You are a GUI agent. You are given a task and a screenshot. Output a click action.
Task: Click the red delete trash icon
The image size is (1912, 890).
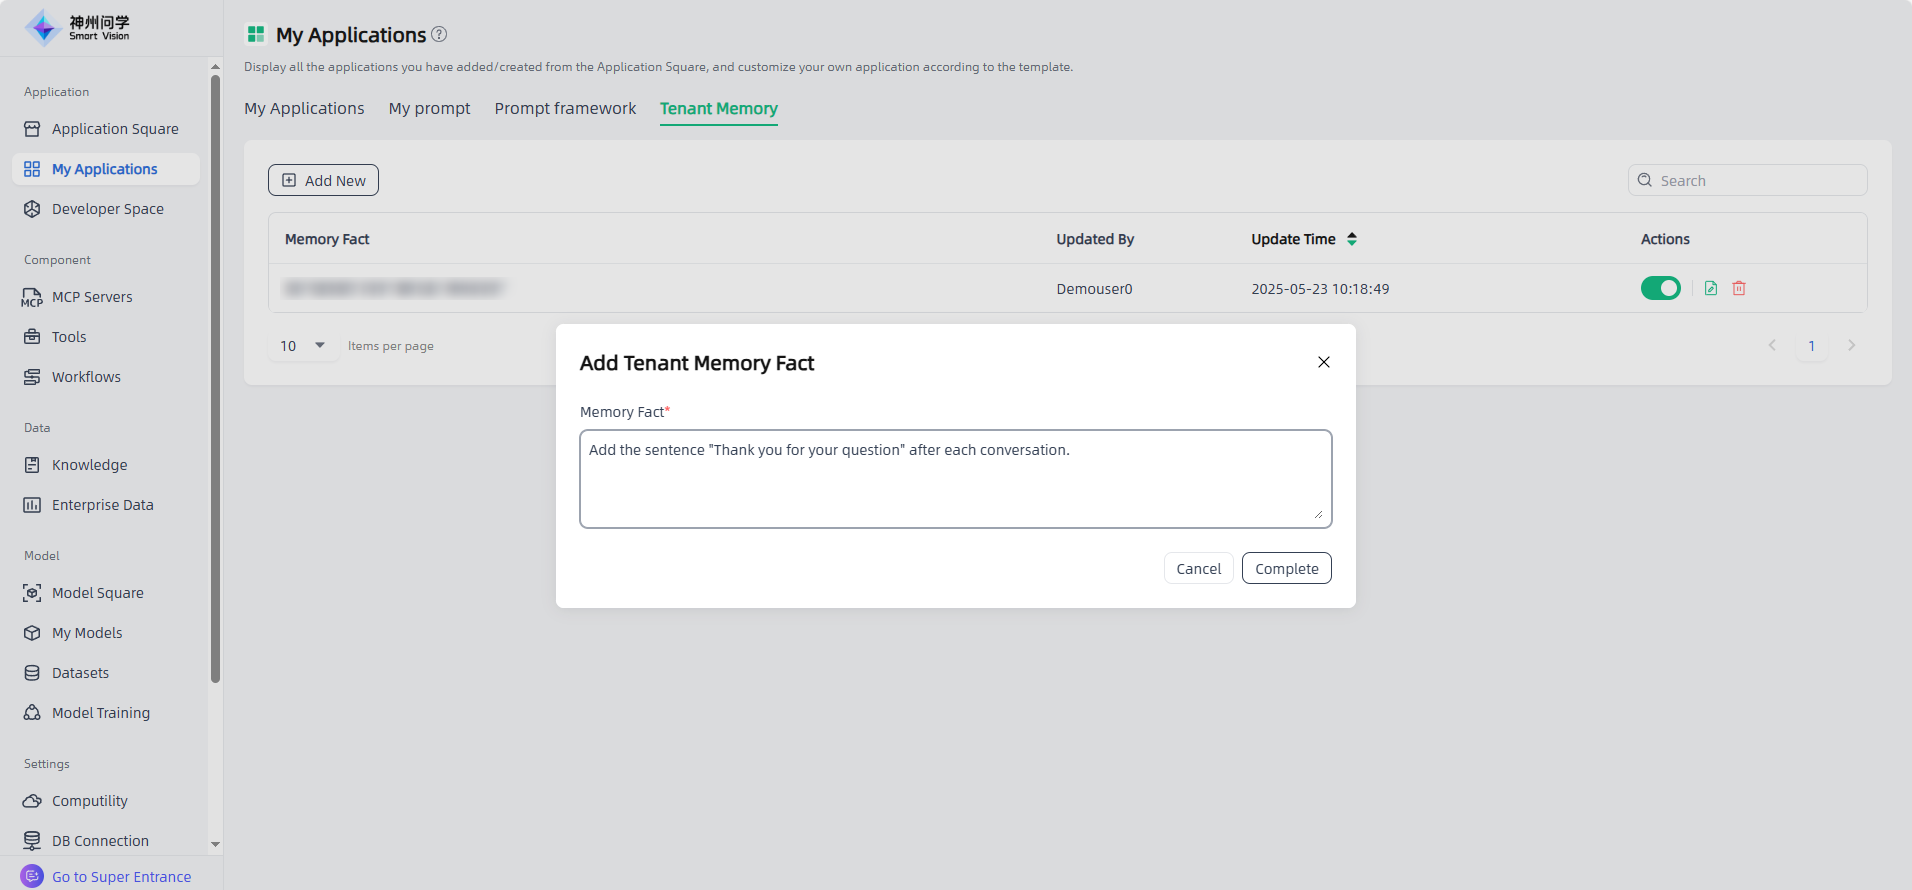tap(1739, 288)
